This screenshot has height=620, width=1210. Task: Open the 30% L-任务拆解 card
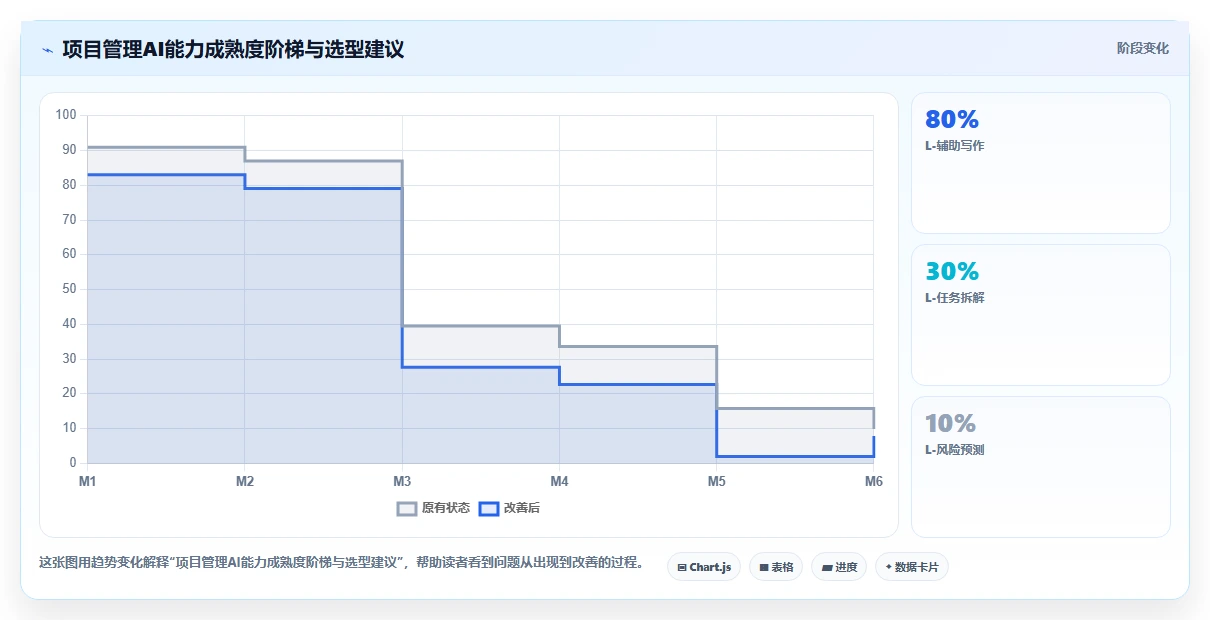coord(1041,315)
